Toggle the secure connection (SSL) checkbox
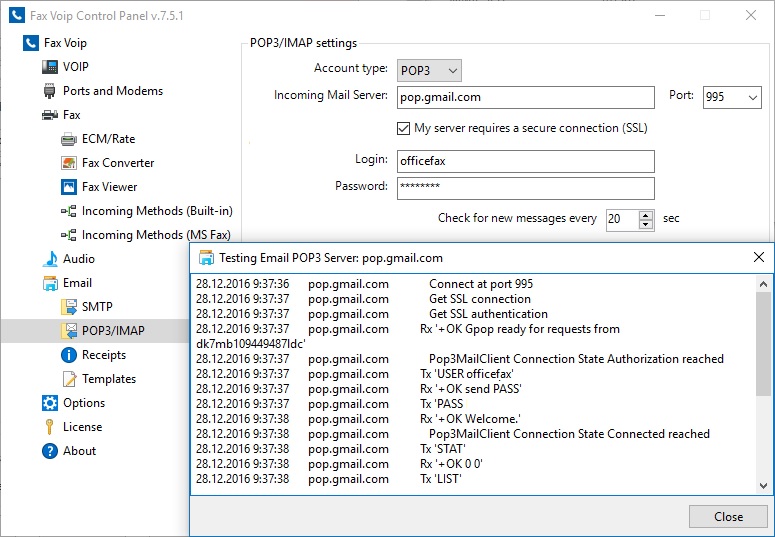Screen dimensions: 775x537 (x=404, y=128)
